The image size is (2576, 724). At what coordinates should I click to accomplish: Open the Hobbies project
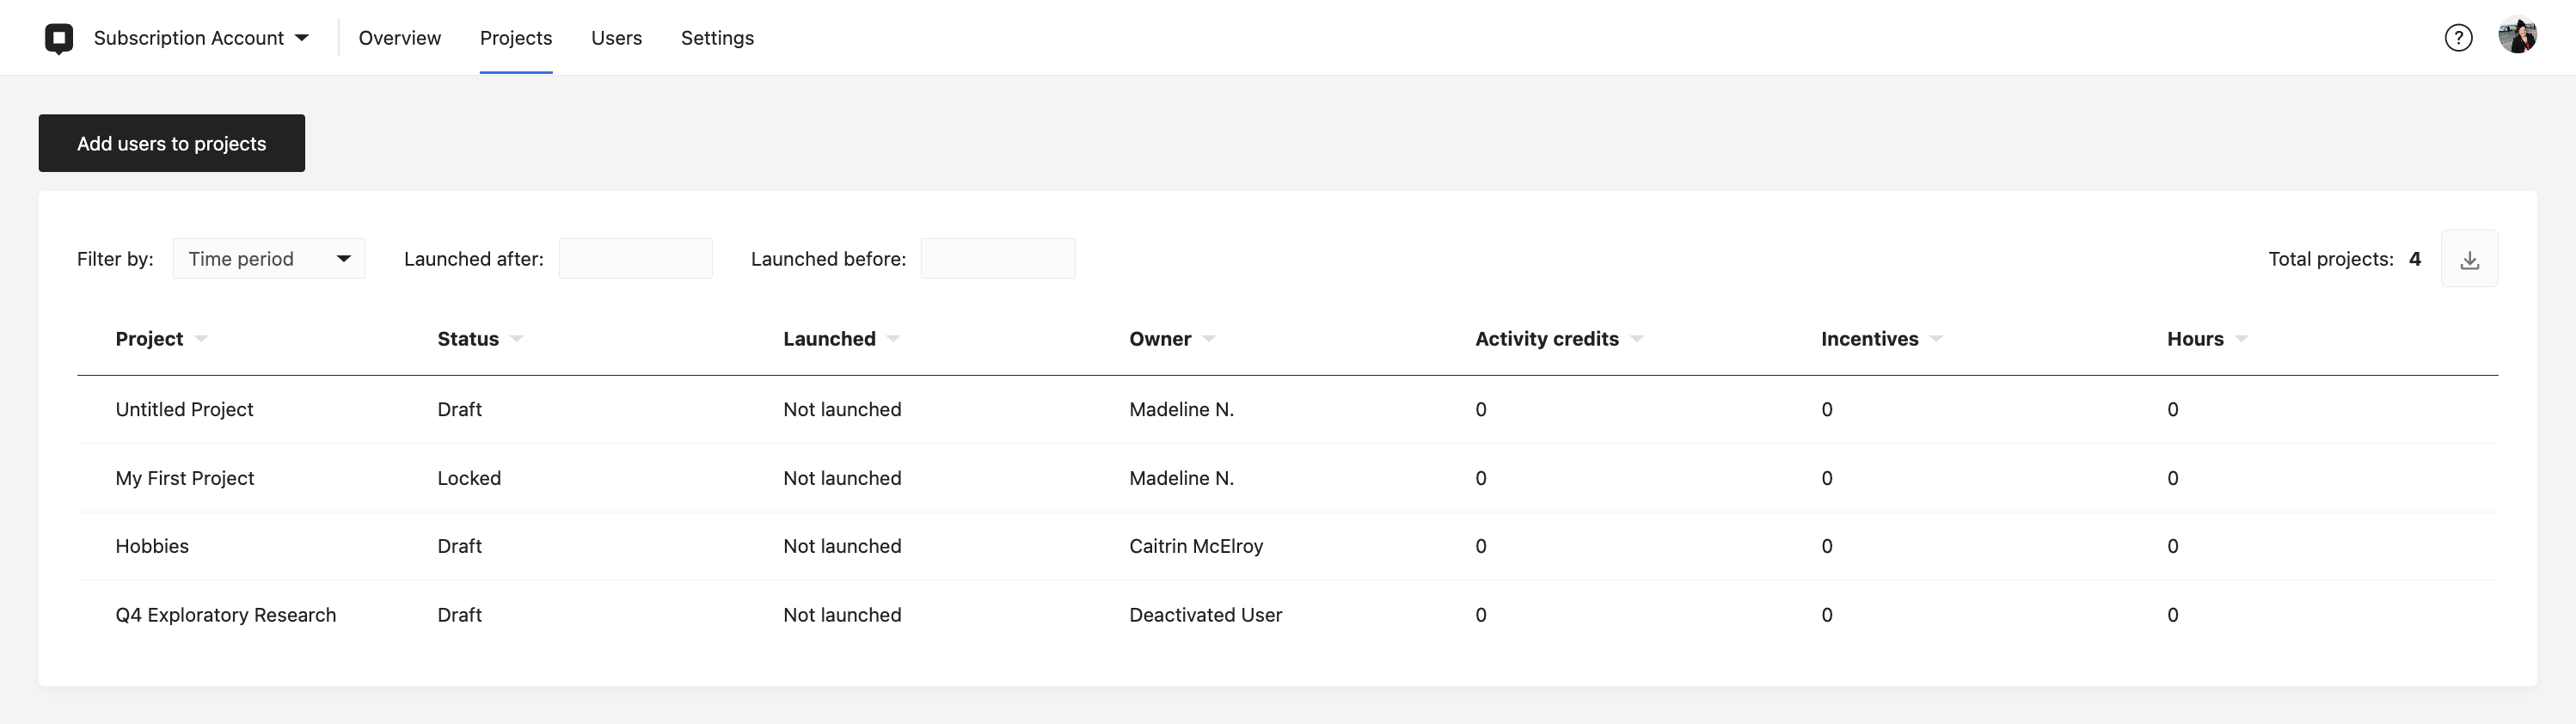pos(152,546)
